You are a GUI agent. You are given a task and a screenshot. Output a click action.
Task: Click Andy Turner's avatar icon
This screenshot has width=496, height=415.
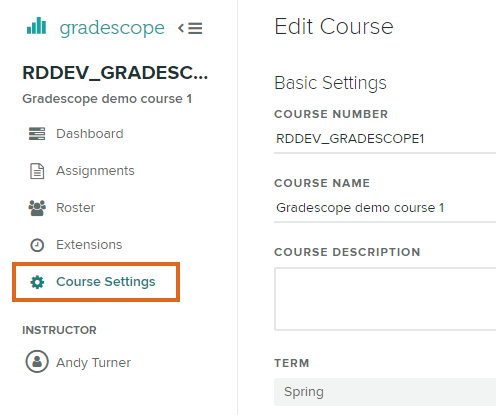(x=37, y=361)
